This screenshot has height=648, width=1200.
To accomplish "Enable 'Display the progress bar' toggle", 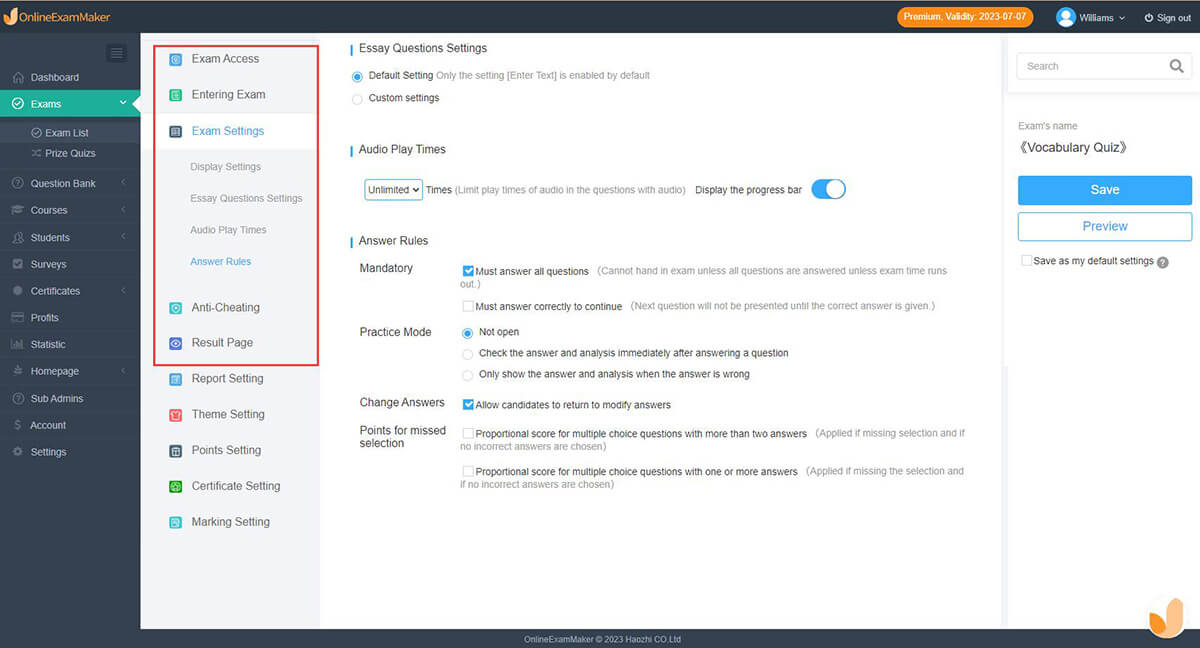I will pos(828,188).
